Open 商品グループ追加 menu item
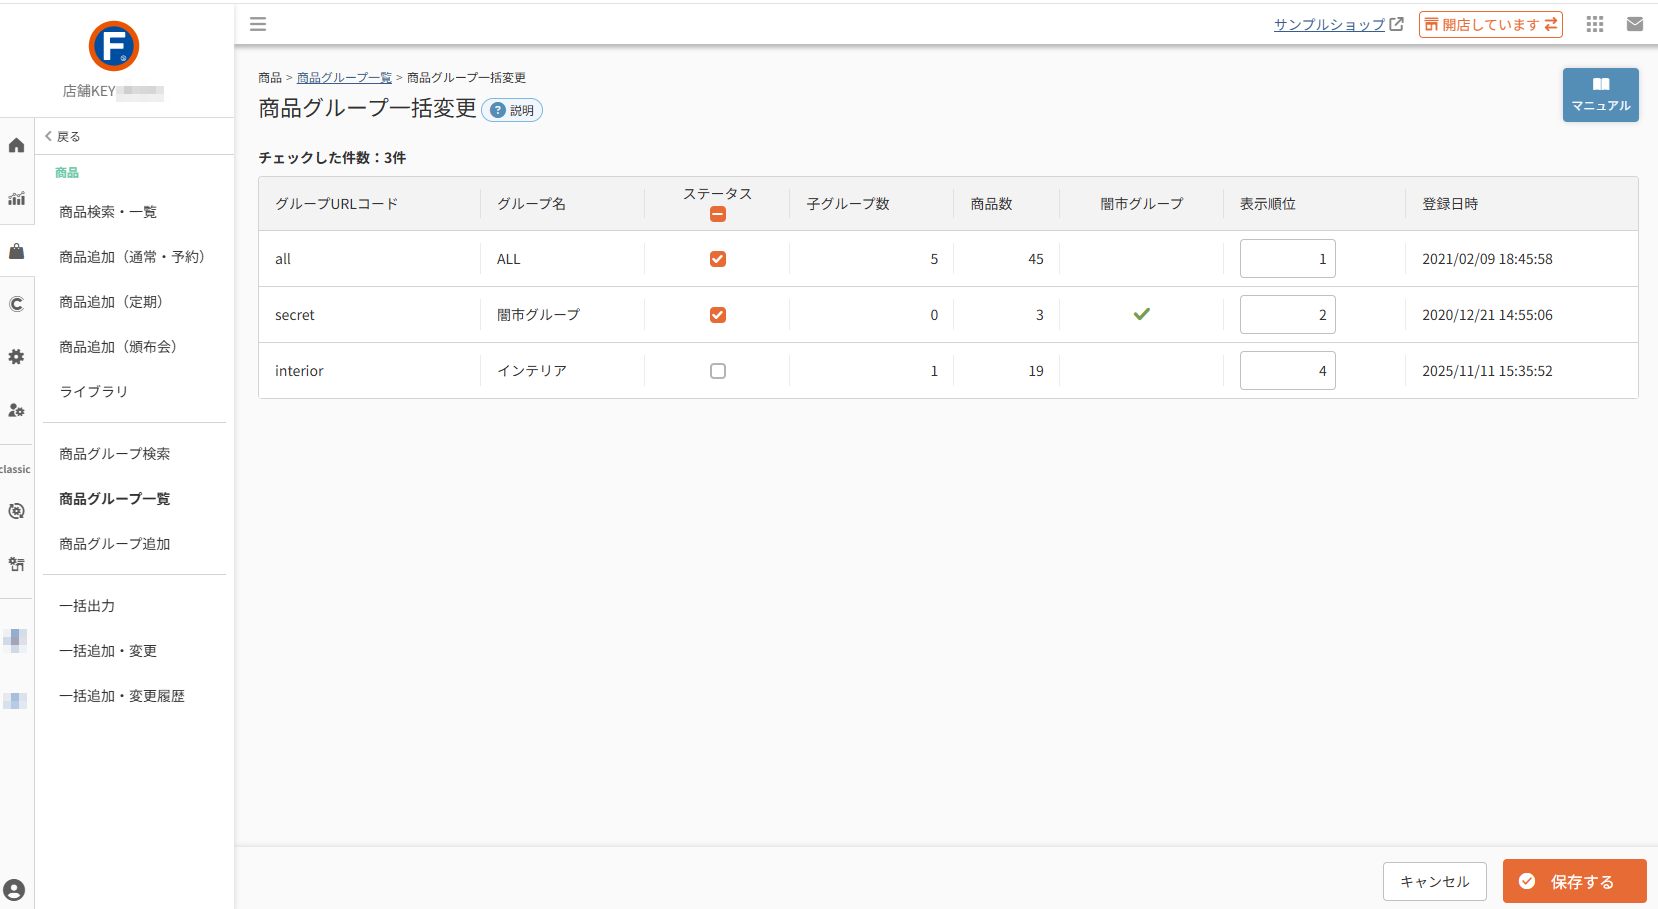The width and height of the screenshot is (1658, 909). coord(115,544)
